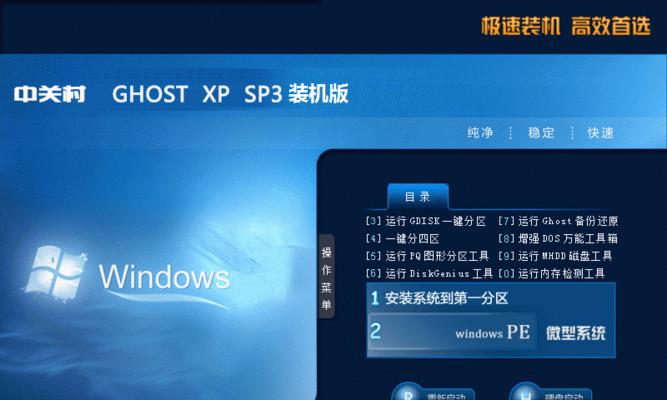Click the 极速装机 高效首选 slogan
Screen dimensions: 667x400
566,26
